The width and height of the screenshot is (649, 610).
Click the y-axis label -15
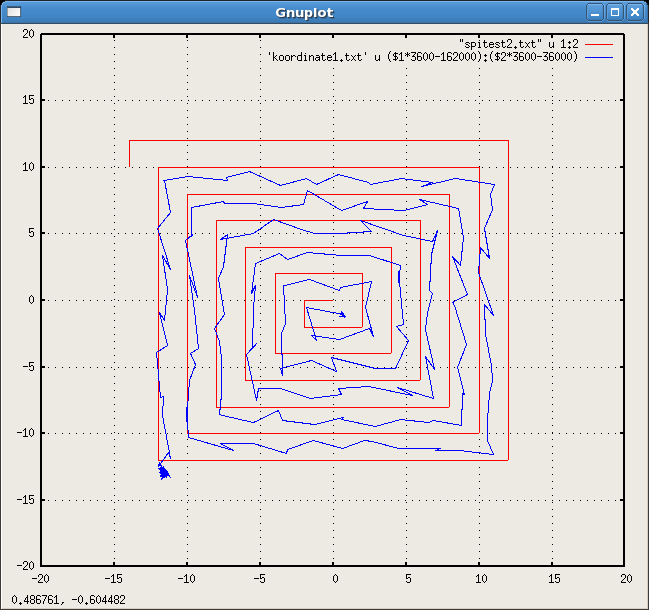tap(26, 500)
